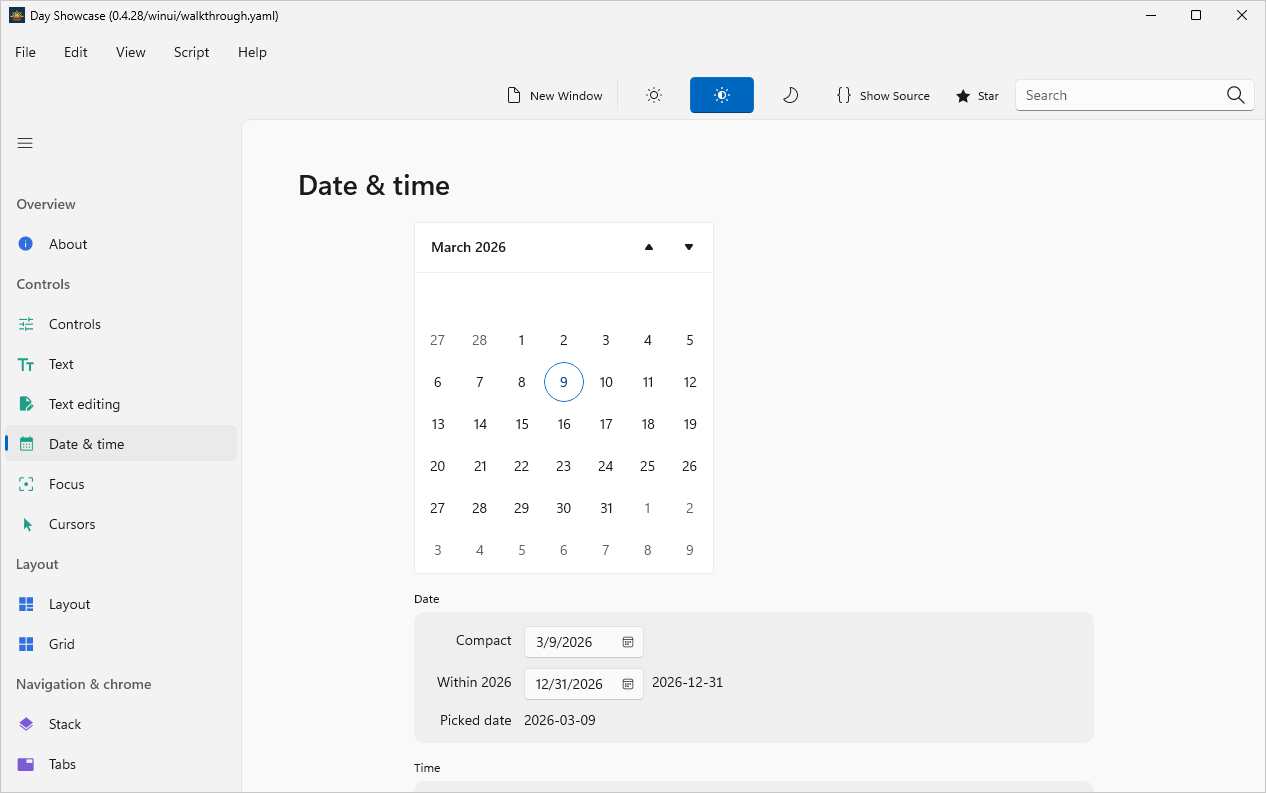Open Compact date picker 3/9/2026

coord(584,642)
